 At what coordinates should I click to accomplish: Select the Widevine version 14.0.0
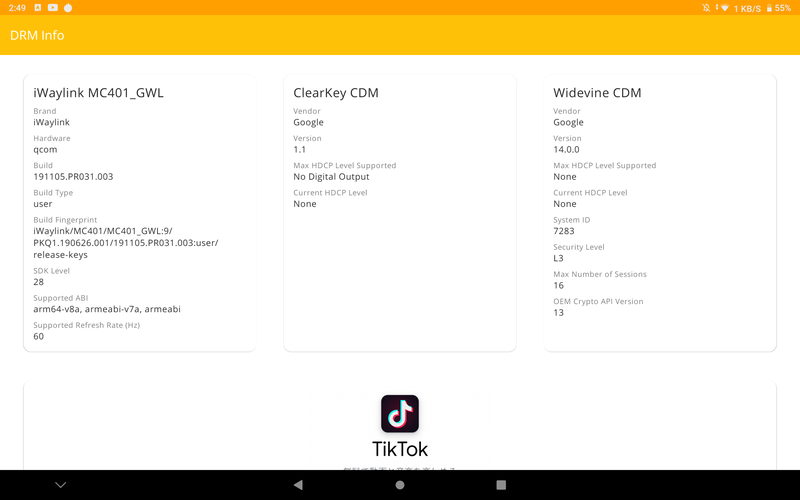click(566, 149)
